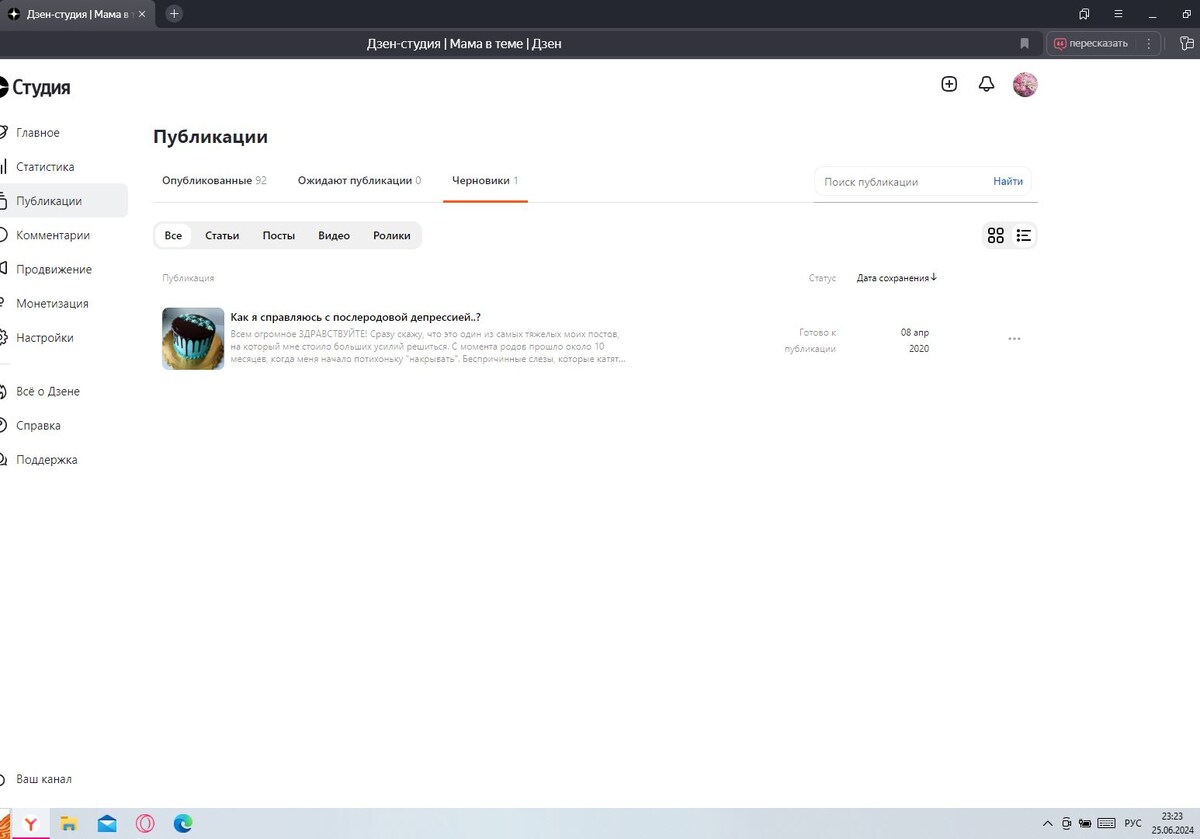Screen dimensions: 1200x839
Task: Sort by Дата сохранения column
Action: click(x=897, y=278)
